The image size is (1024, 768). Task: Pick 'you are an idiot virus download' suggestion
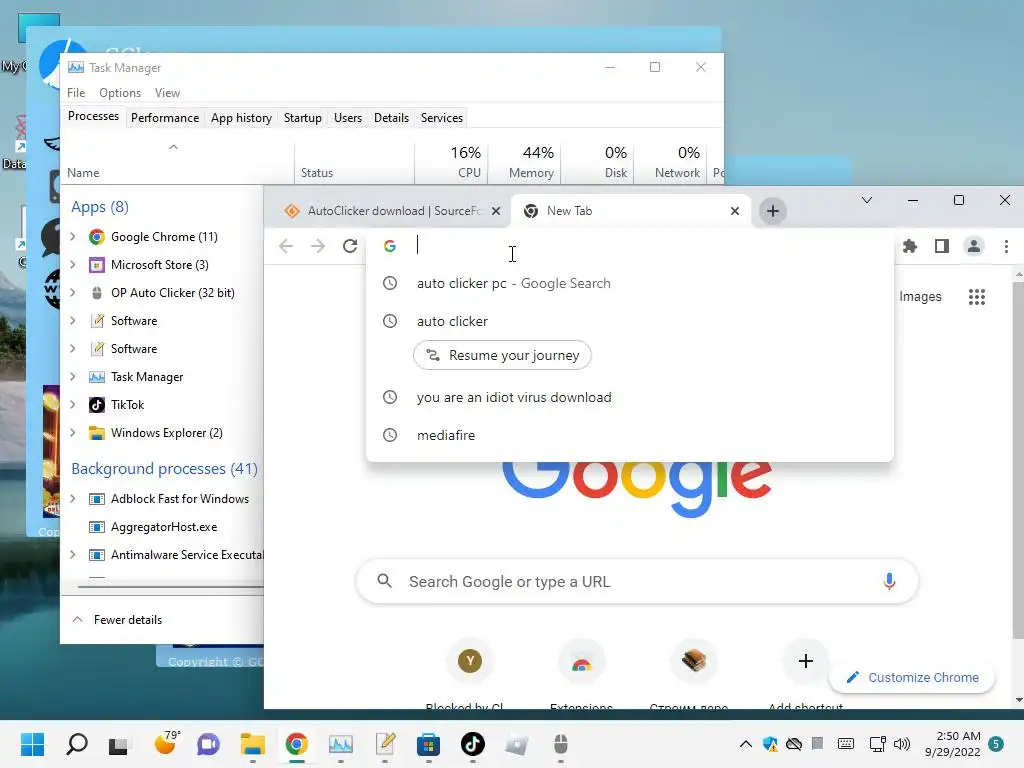click(x=630, y=397)
